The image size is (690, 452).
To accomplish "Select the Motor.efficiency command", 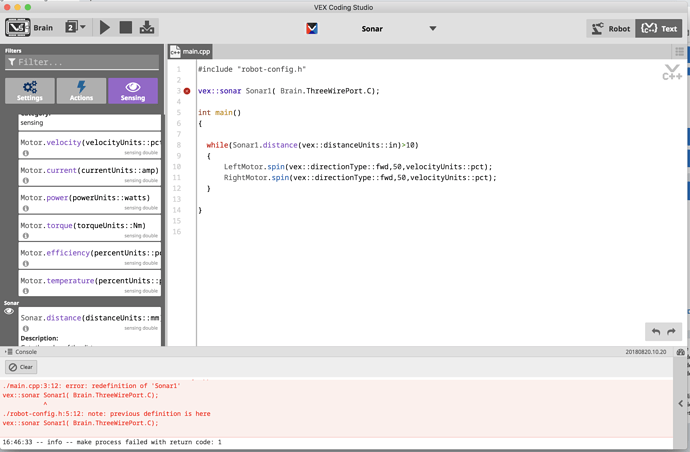I will (x=90, y=256).
